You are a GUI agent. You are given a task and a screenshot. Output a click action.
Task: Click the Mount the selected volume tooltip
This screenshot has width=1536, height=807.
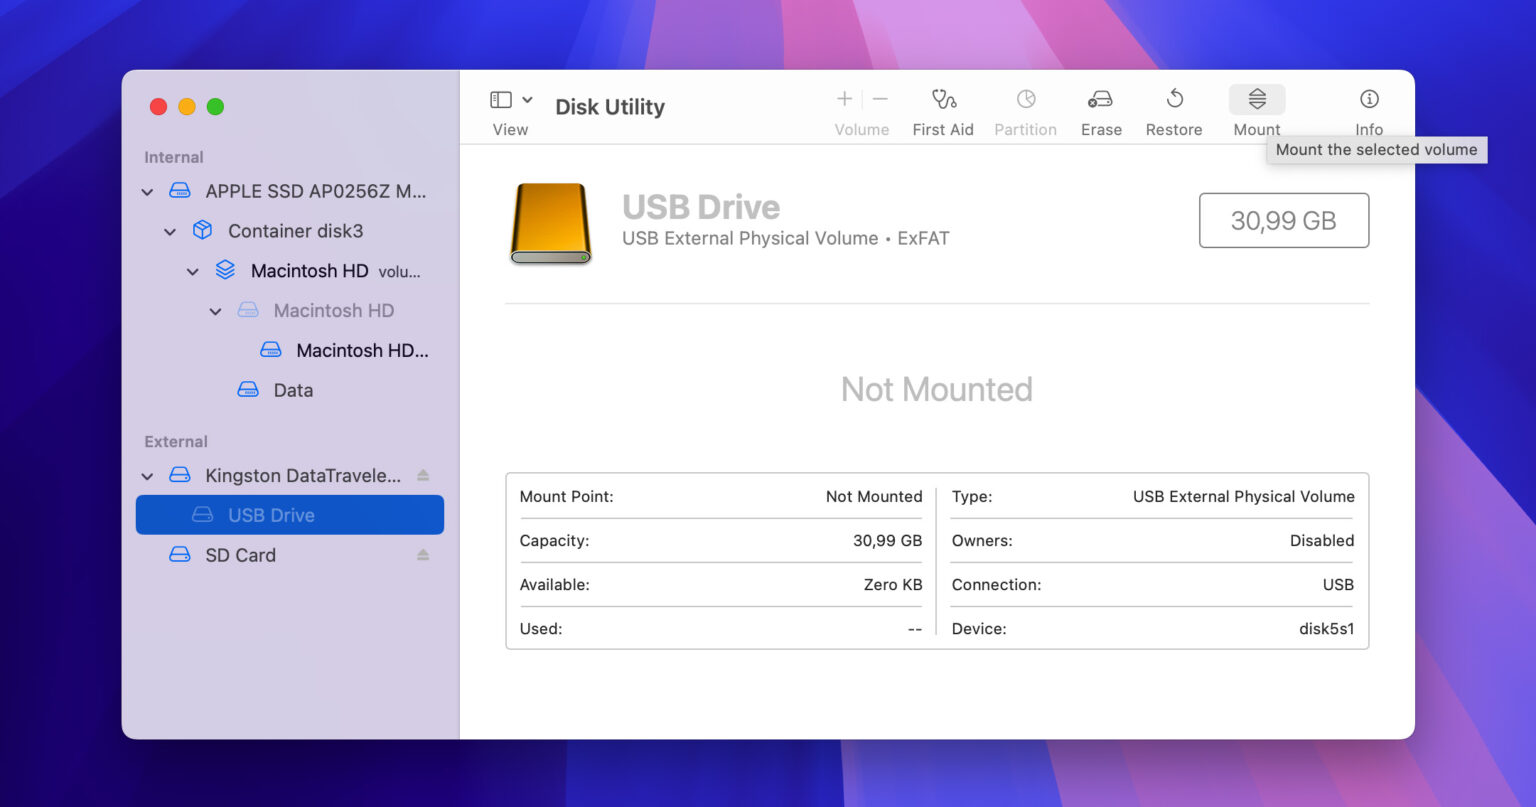click(1377, 149)
